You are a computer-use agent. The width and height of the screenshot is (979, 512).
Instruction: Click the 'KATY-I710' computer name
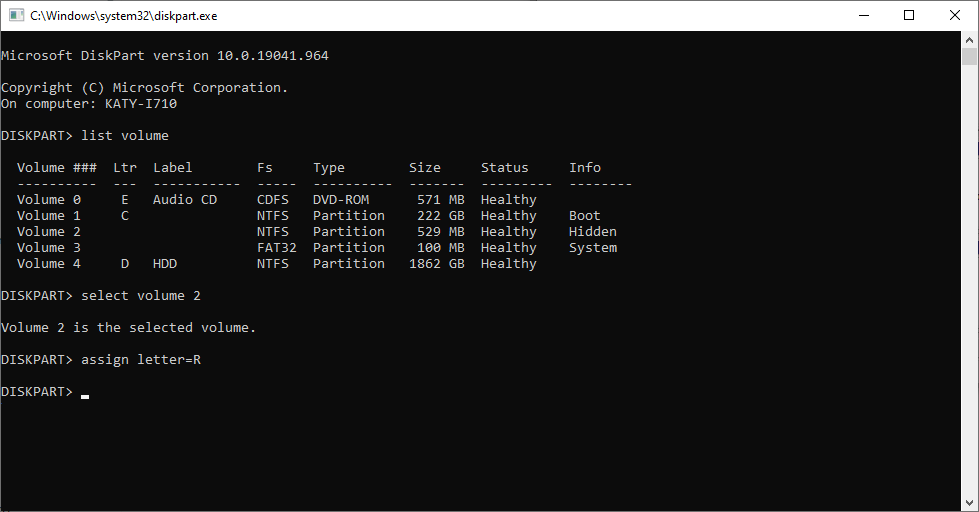coord(141,104)
